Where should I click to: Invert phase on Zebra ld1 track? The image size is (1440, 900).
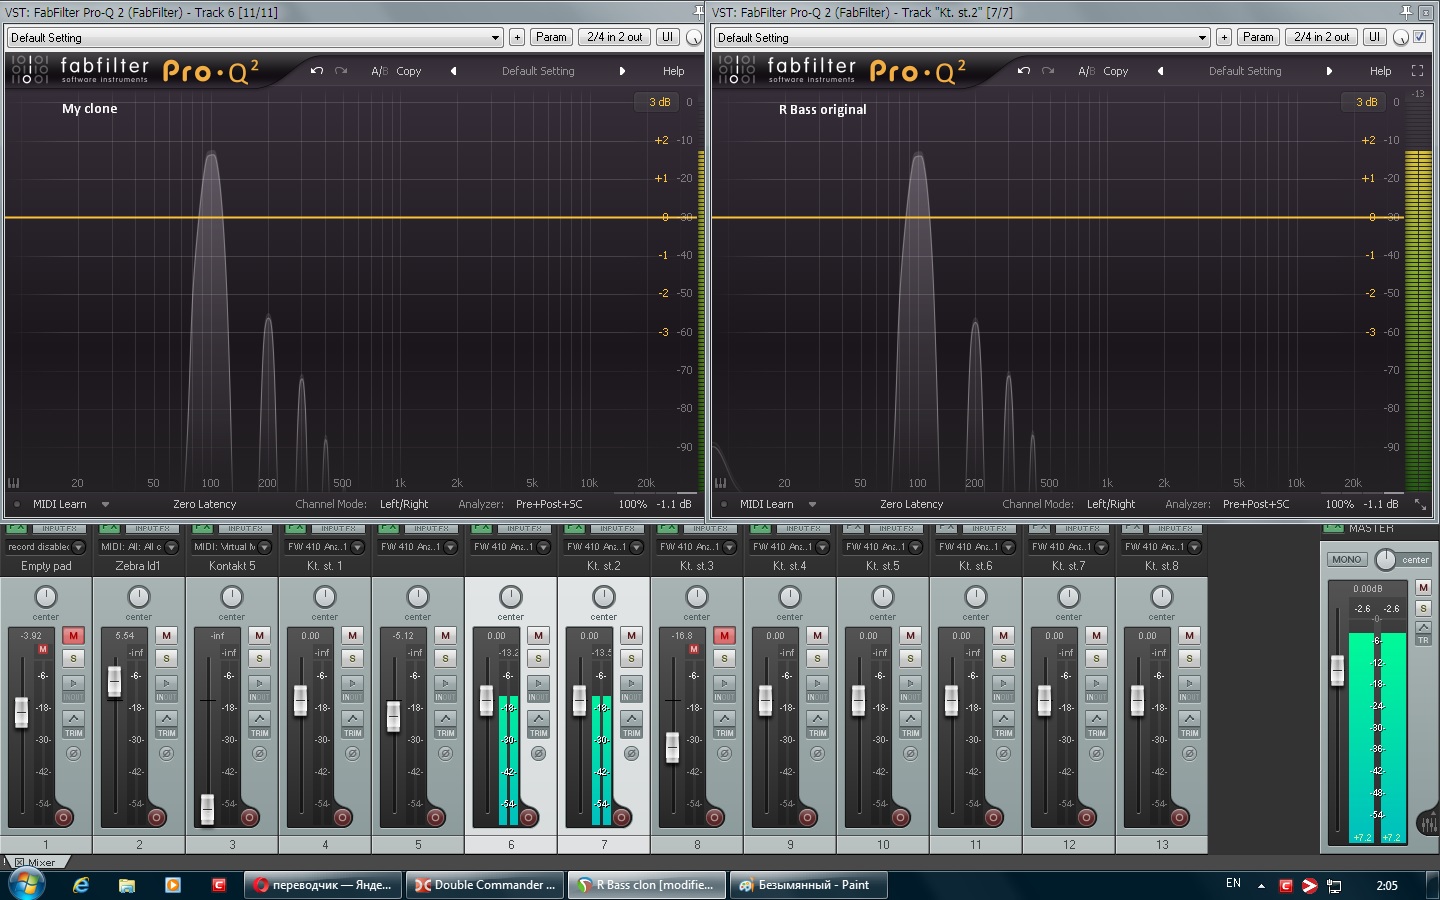click(x=166, y=753)
